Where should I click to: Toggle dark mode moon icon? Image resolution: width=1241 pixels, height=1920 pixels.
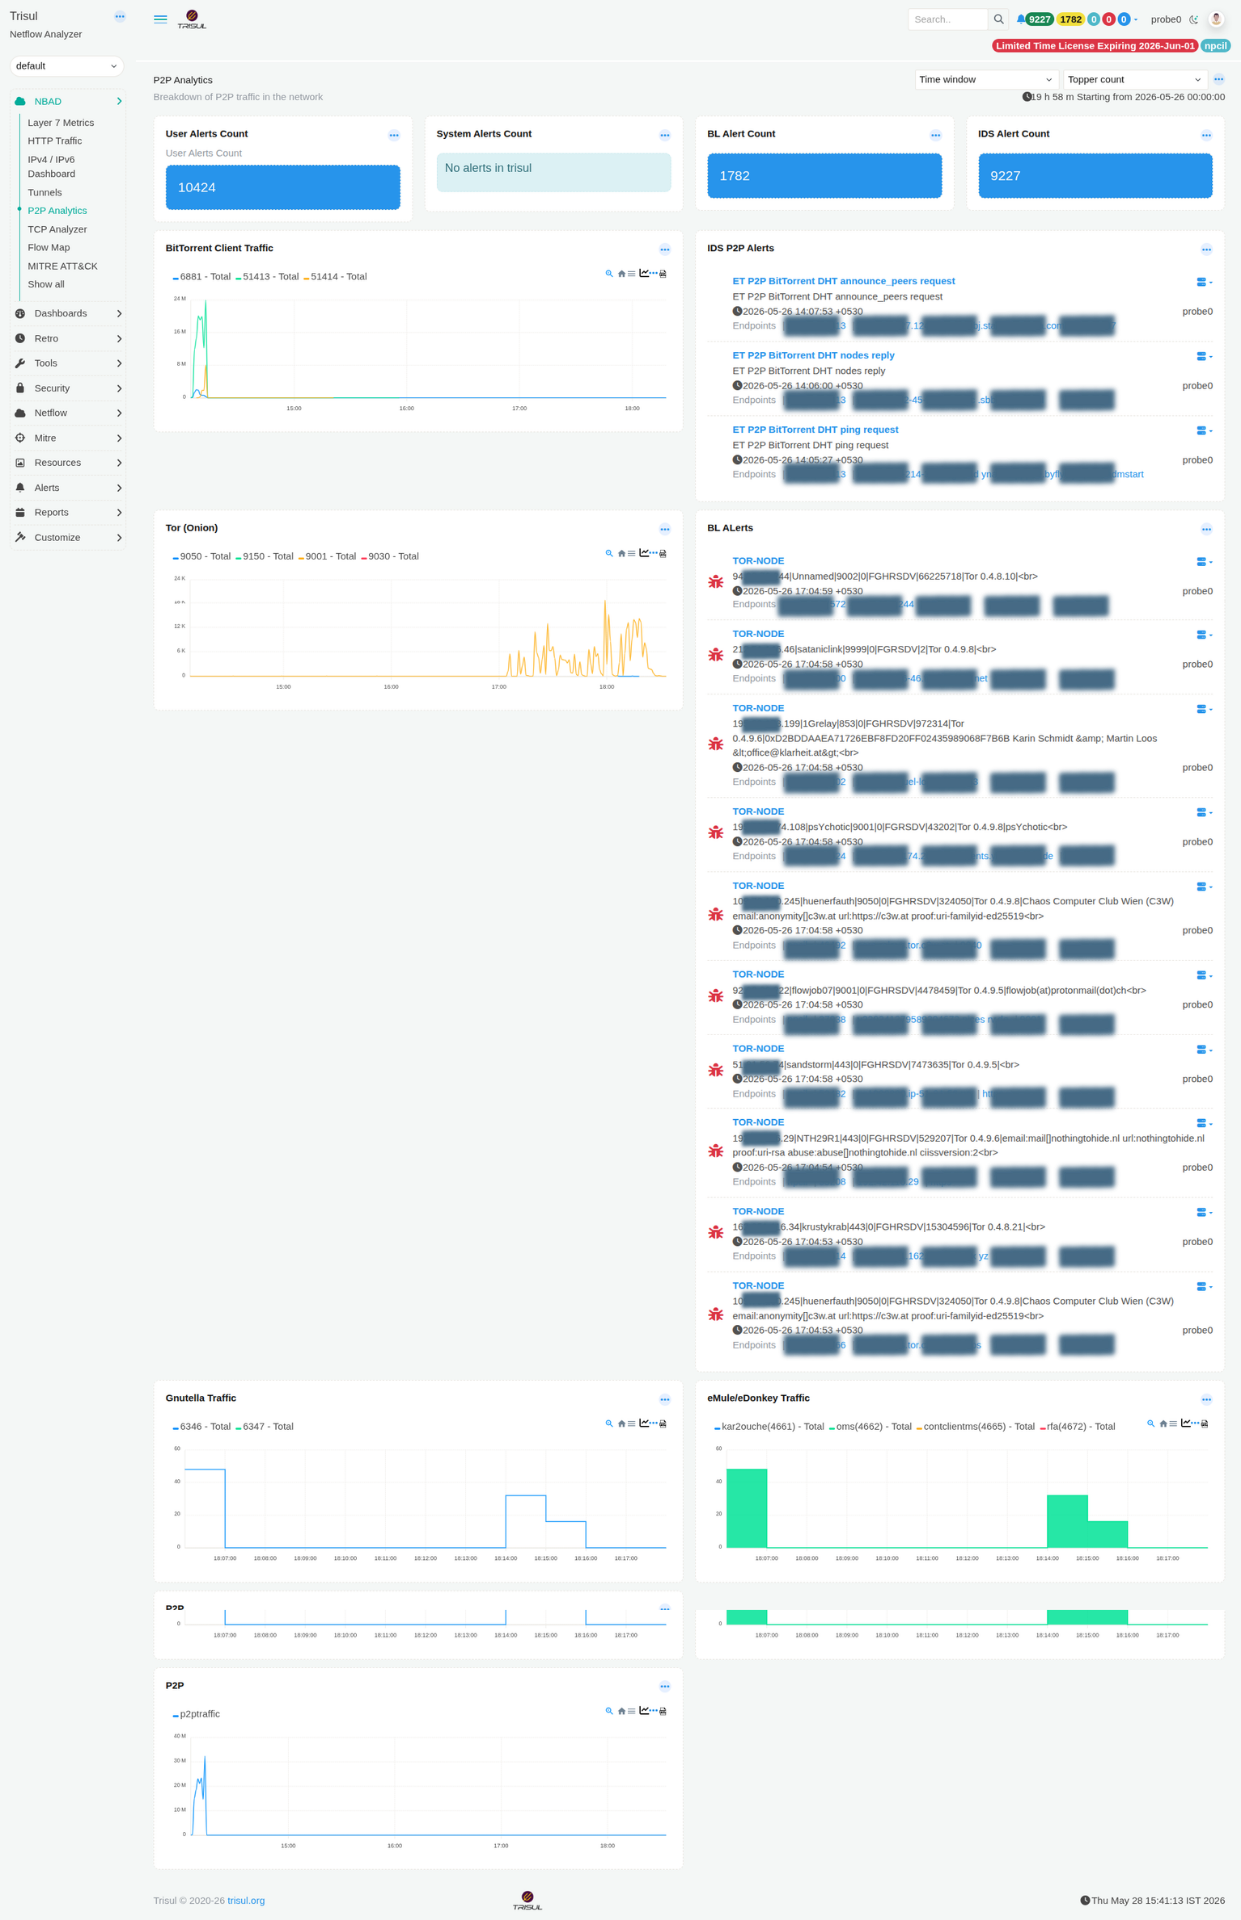[x=1194, y=19]
